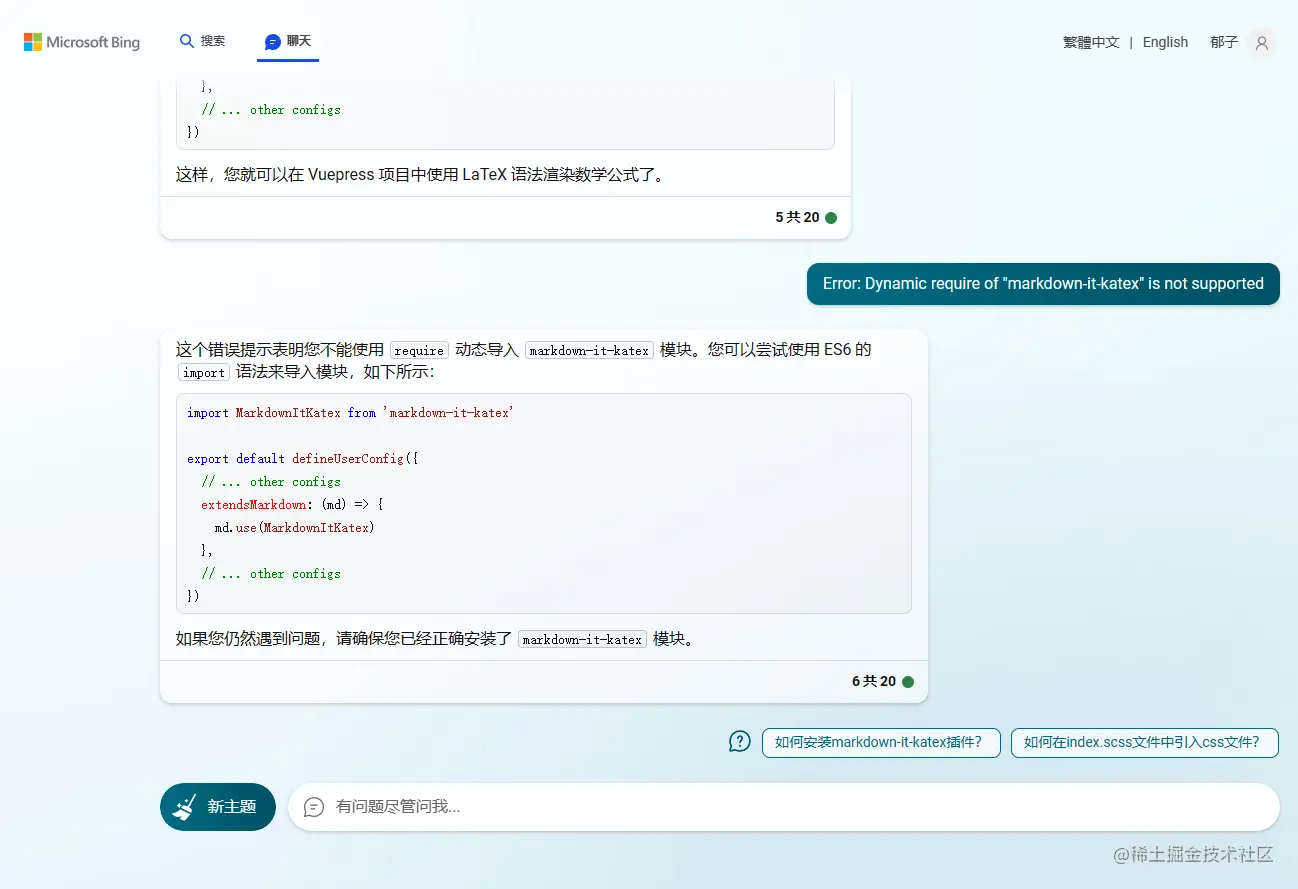Viewport: 1298px width, 889px height.
Task: Select the magnifier icon beside 搜索
Action: click(x=186, y=41)
